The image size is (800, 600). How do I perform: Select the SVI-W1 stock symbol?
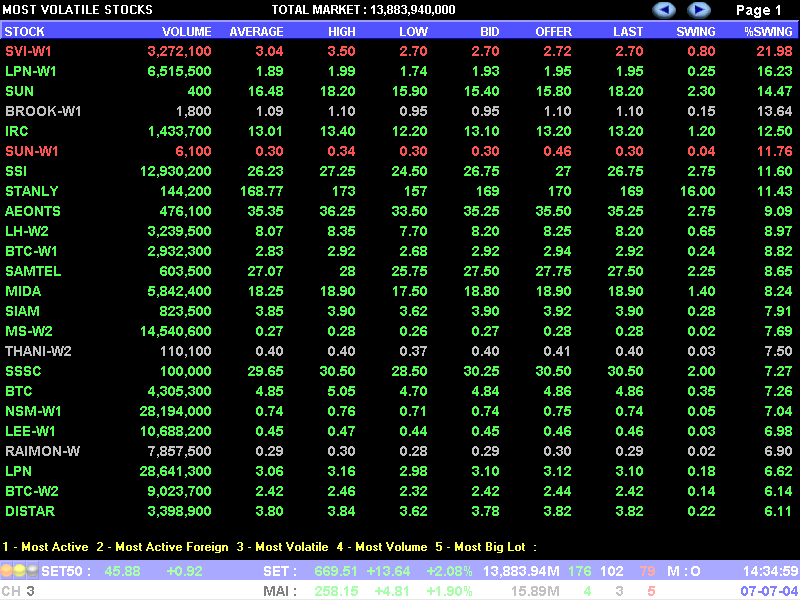(x=29, y=52)
